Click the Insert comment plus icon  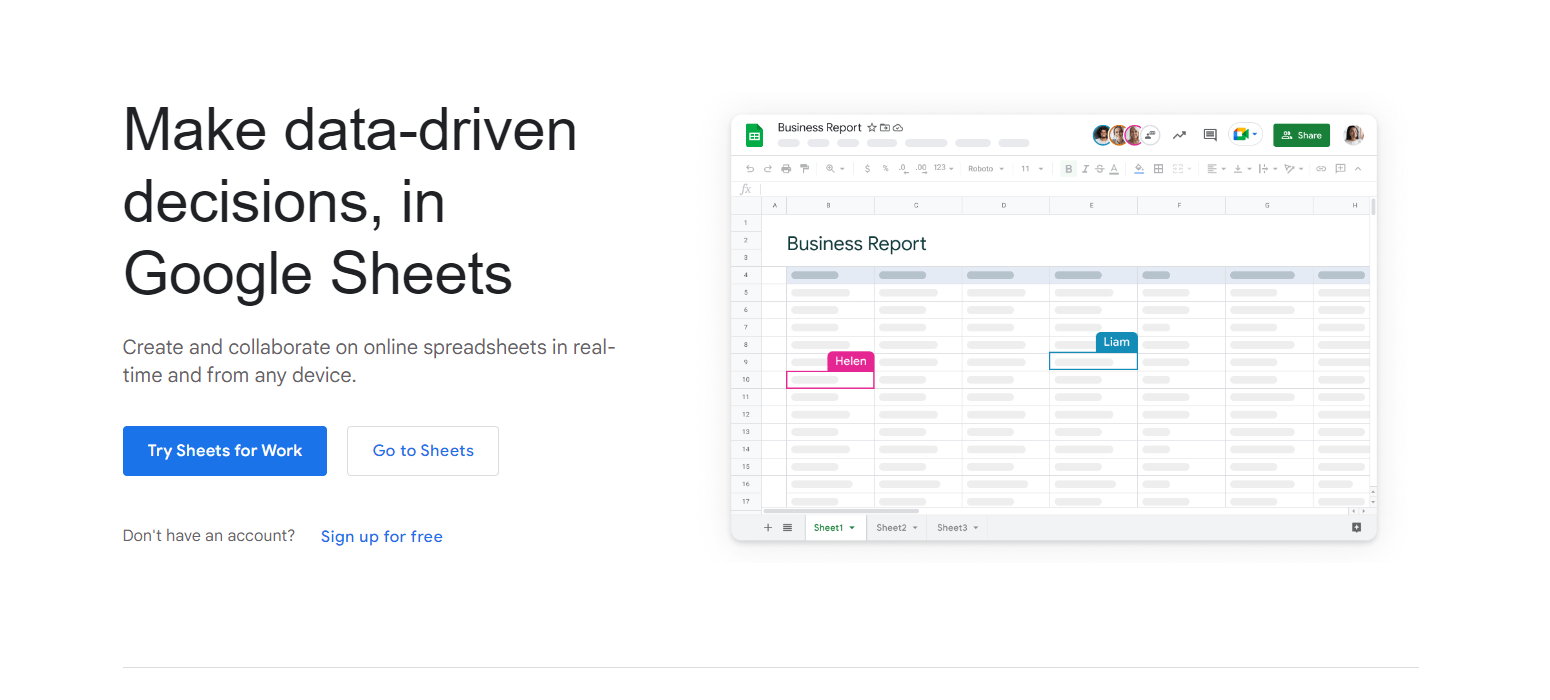point(1340,169)
